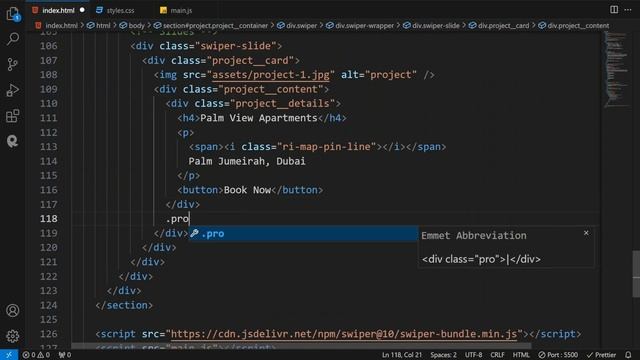Click the index.html breadcrumb
Viewport: 640px width, 360px height.
pyautogui.click(x=61, y=25)
